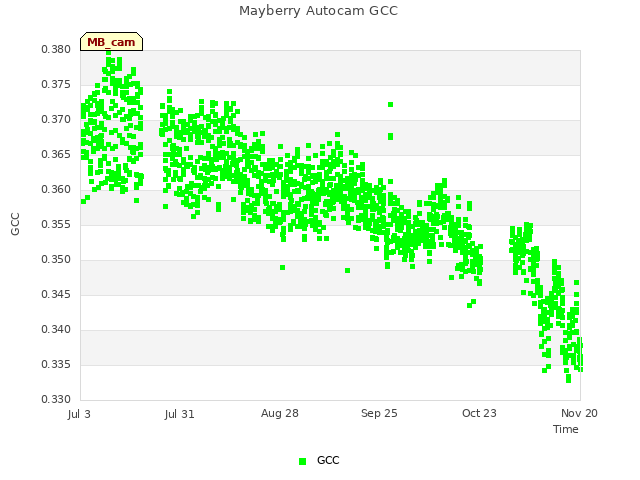Click the y-axis label 0.350

56,260
